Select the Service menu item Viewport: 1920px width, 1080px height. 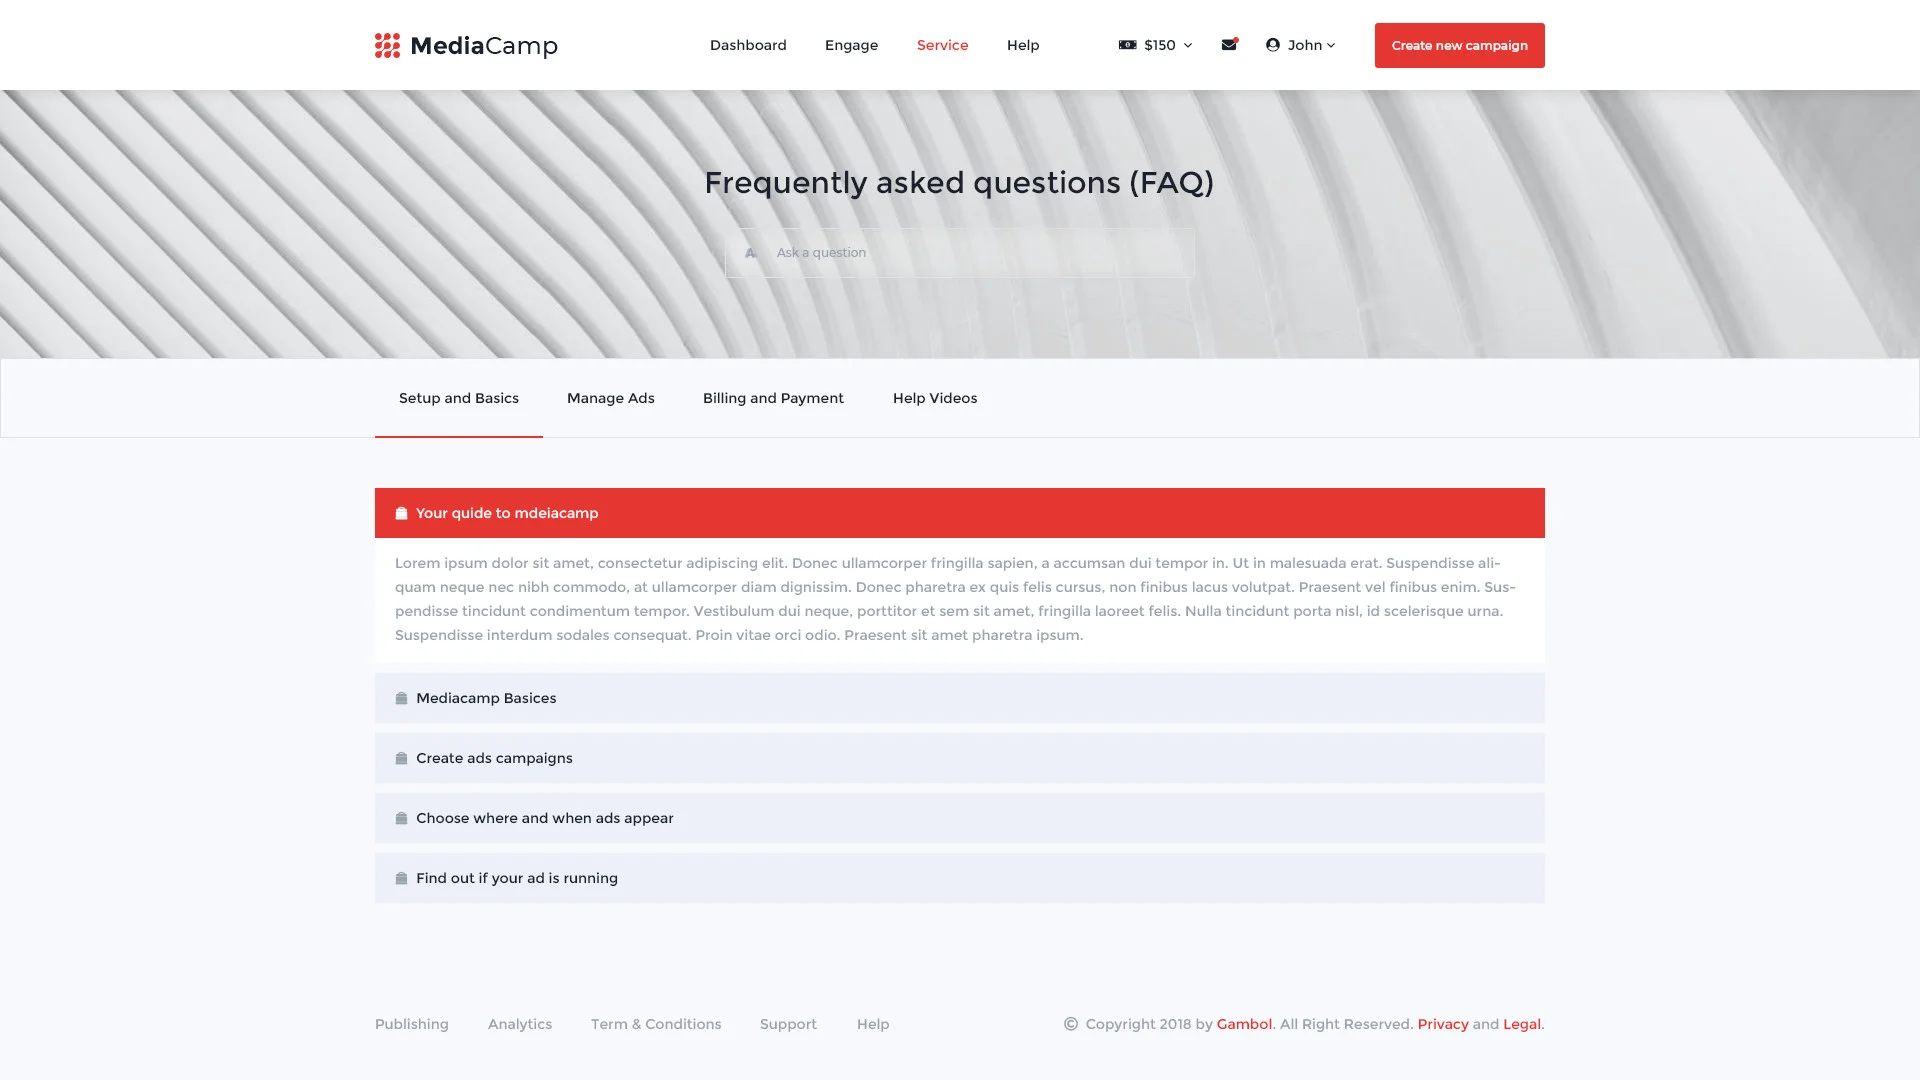(x=942, y=45)
